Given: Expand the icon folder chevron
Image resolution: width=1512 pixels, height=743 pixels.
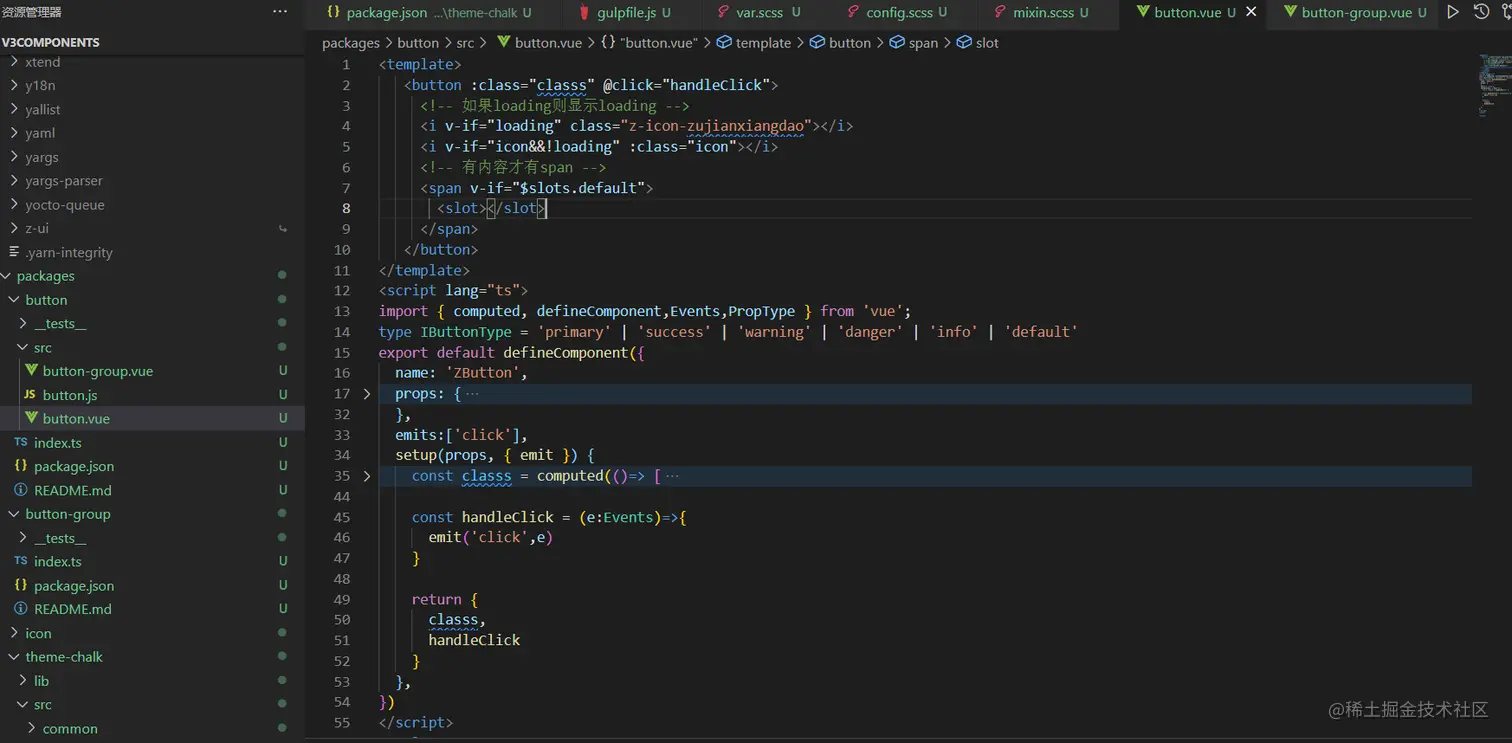Looking at the screenshot, I should (14, 633).
